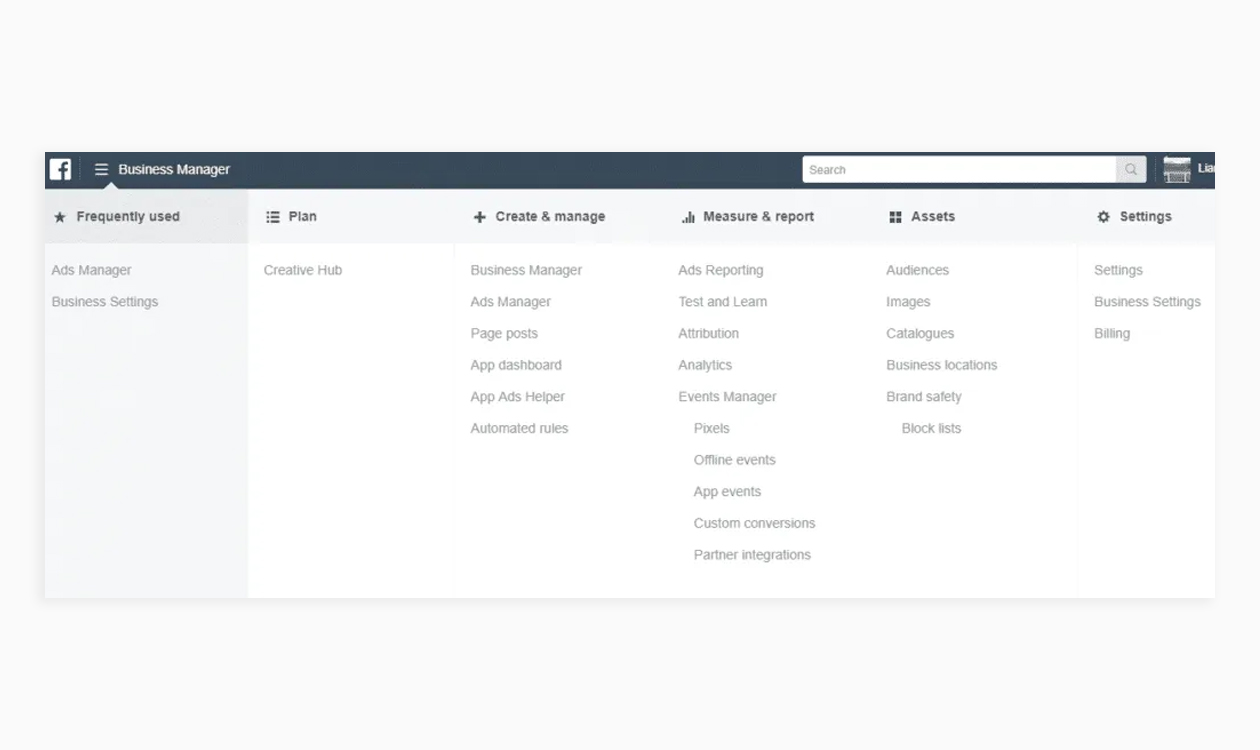Click the Frequently used star icon

pyautogui.click(x=60, y=217)
